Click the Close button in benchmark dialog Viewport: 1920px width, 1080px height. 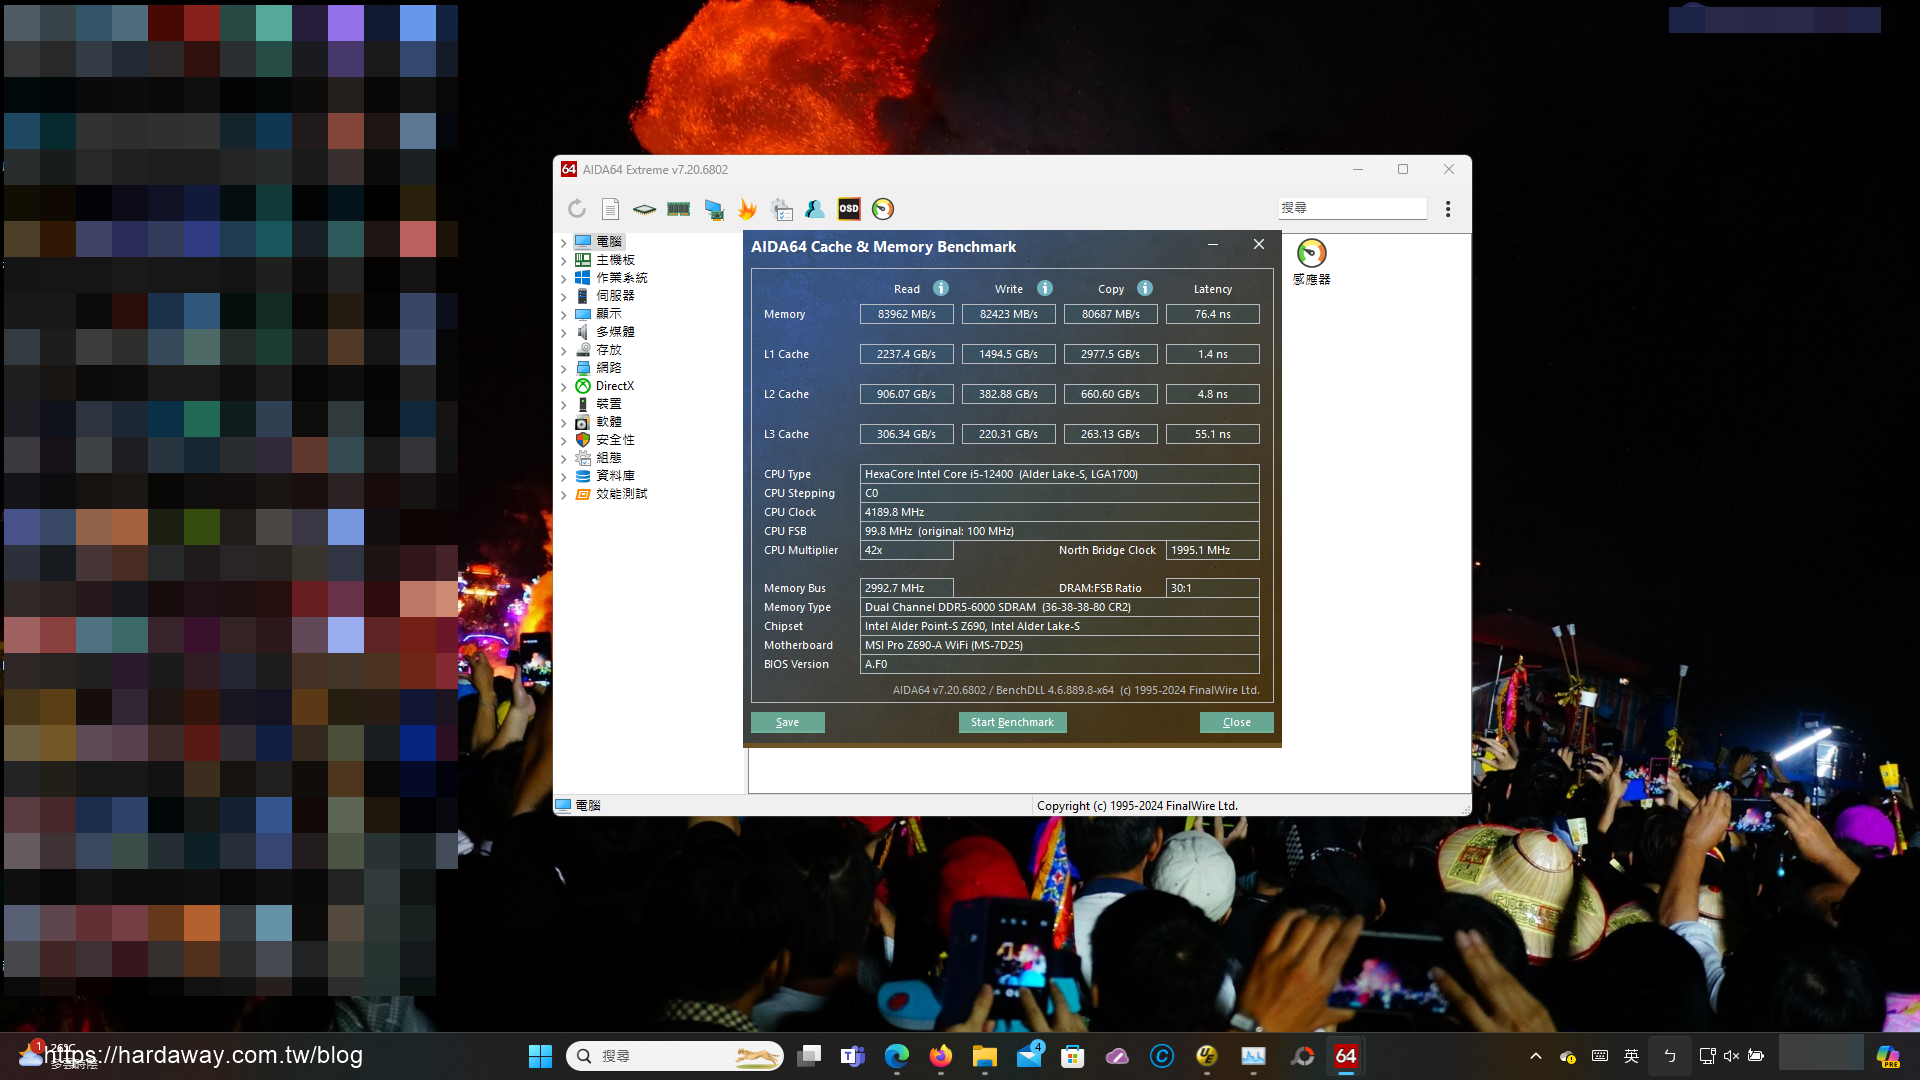coord(1236,722)
